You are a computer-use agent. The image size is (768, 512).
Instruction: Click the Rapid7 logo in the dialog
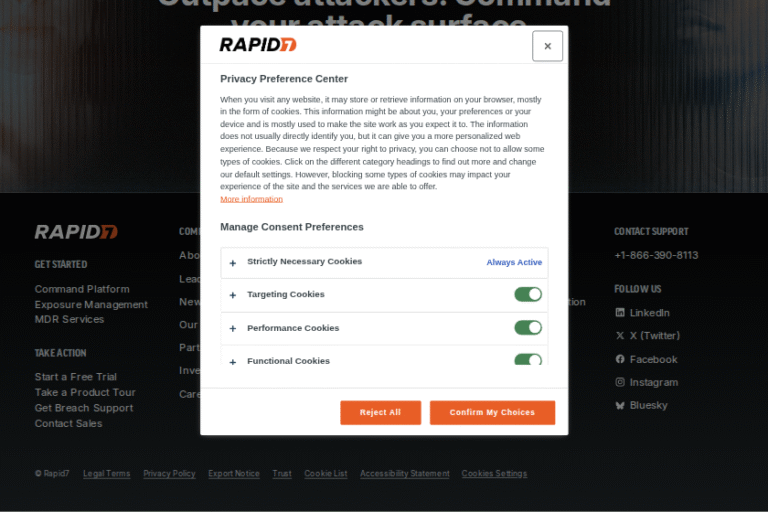click(x=258, y=44)
